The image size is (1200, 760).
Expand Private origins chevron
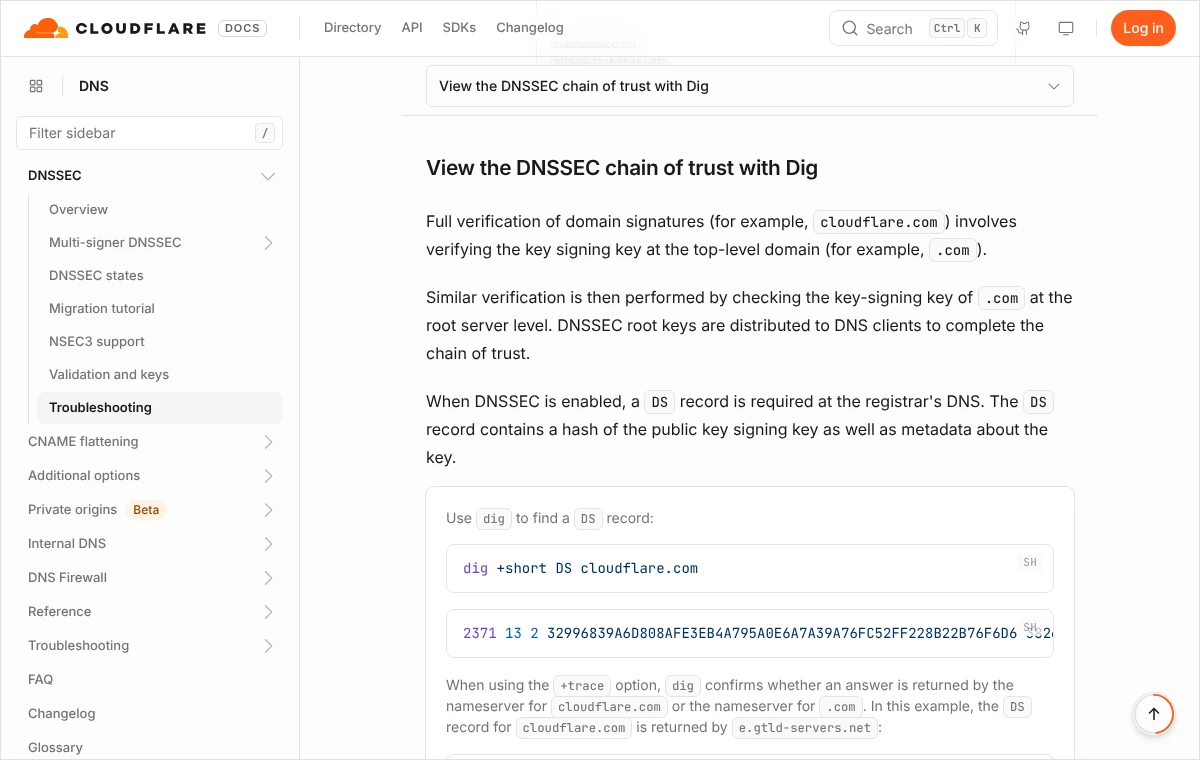(x=268, y=510)
